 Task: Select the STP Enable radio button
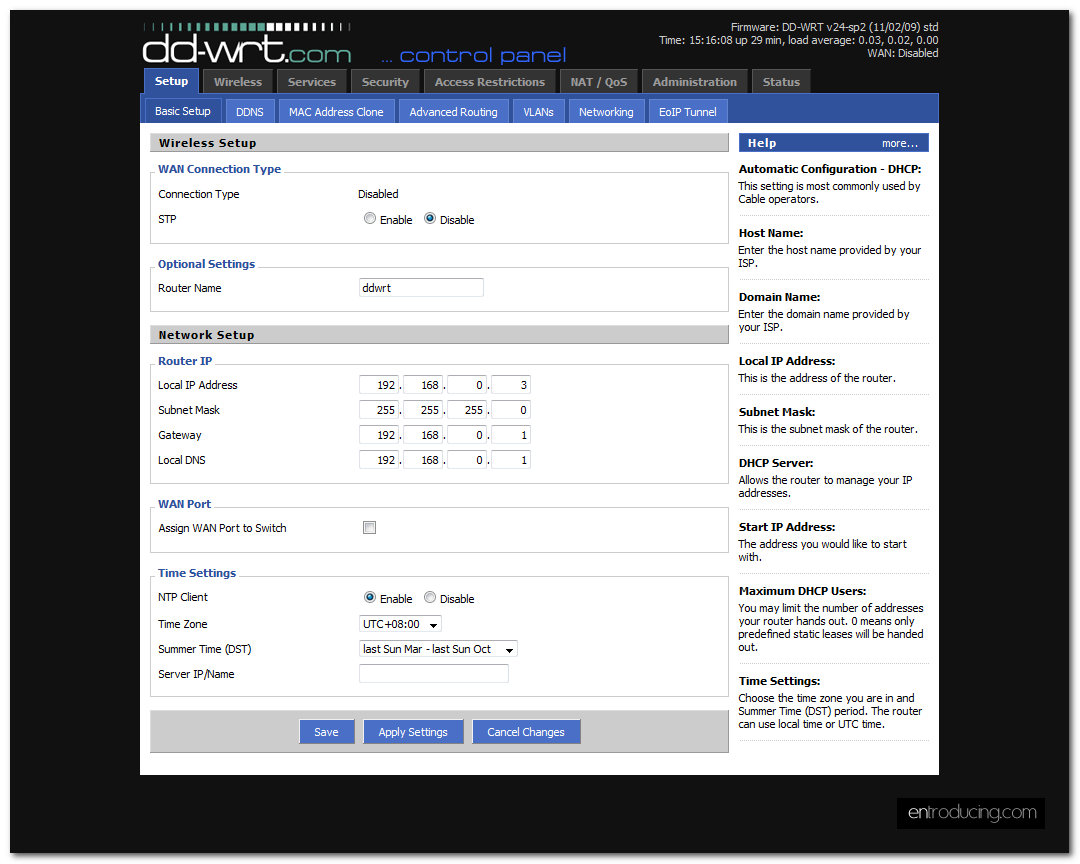point(370,218)
